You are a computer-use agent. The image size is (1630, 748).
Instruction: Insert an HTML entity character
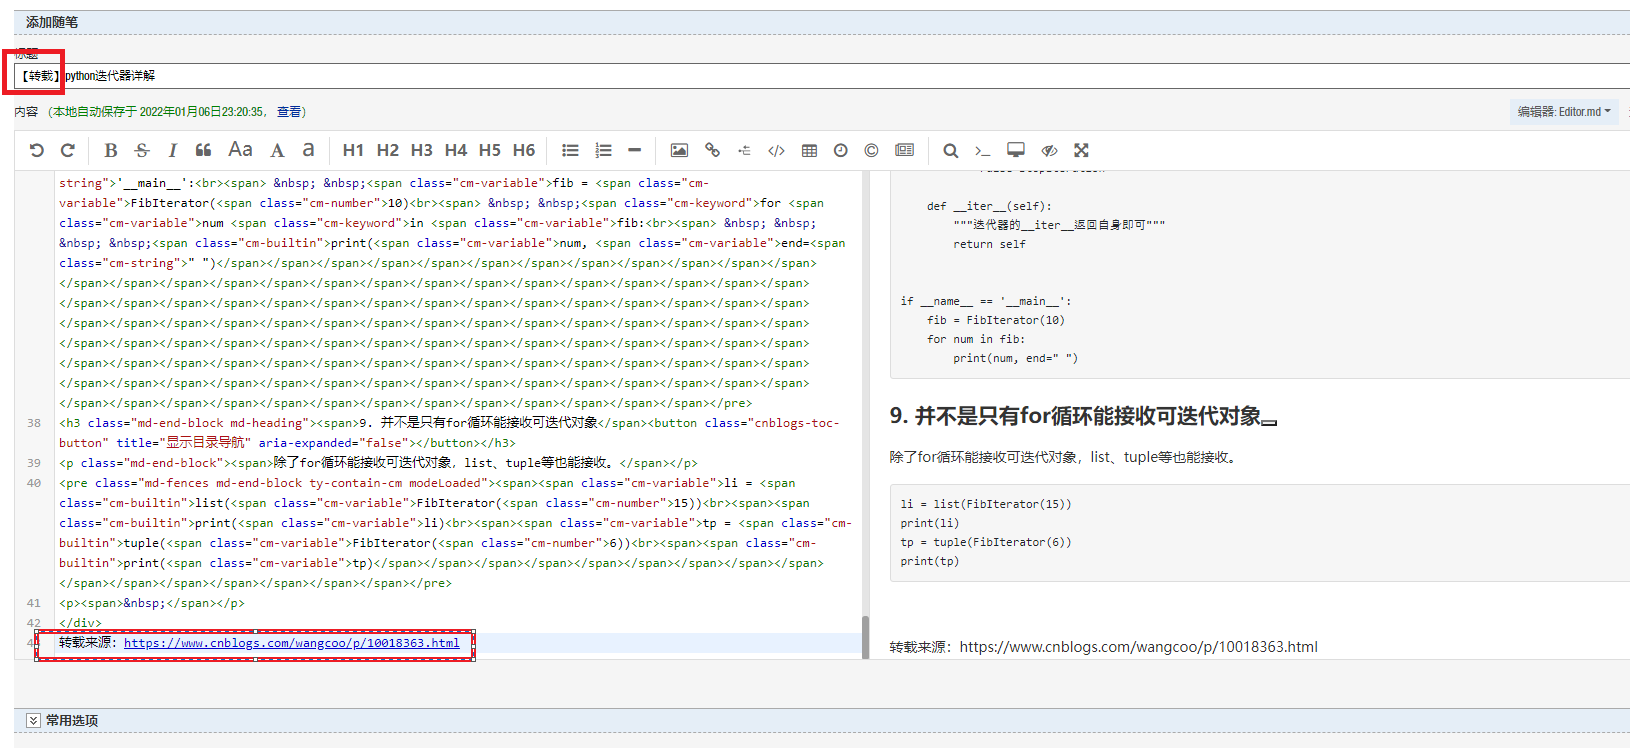pos(871,150)
